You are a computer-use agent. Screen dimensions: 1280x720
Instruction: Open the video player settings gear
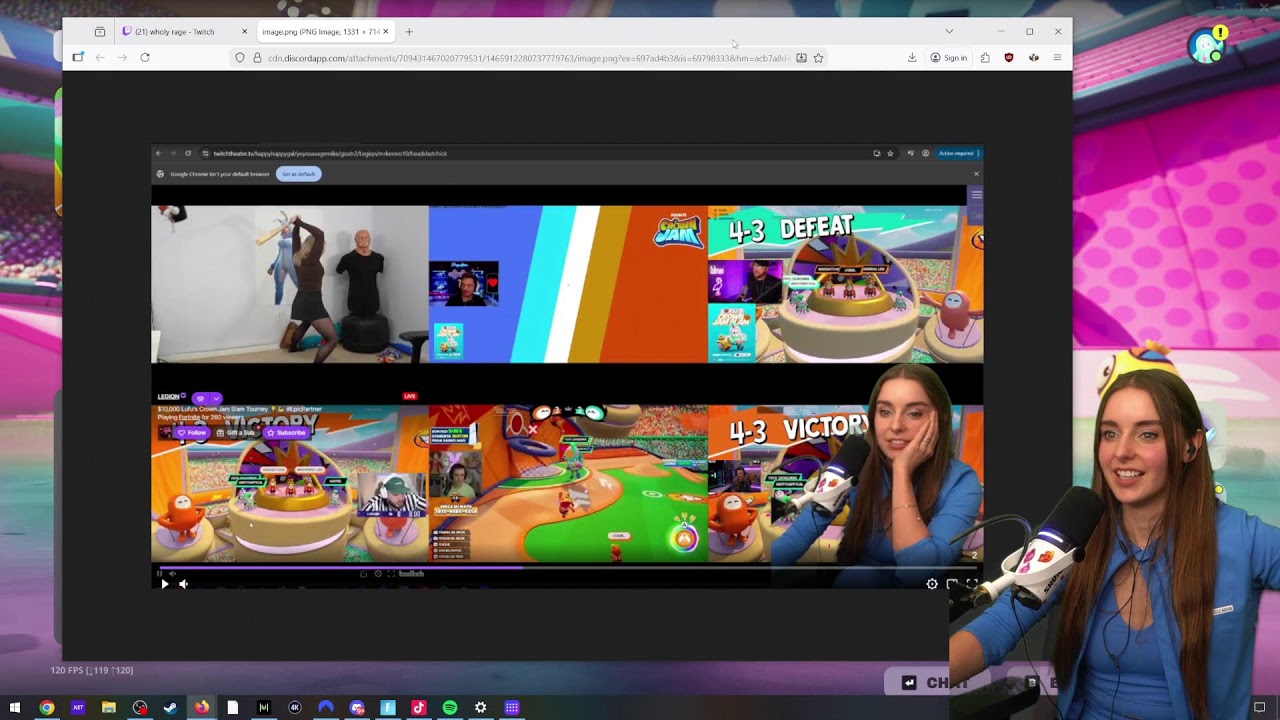point(932,584)
